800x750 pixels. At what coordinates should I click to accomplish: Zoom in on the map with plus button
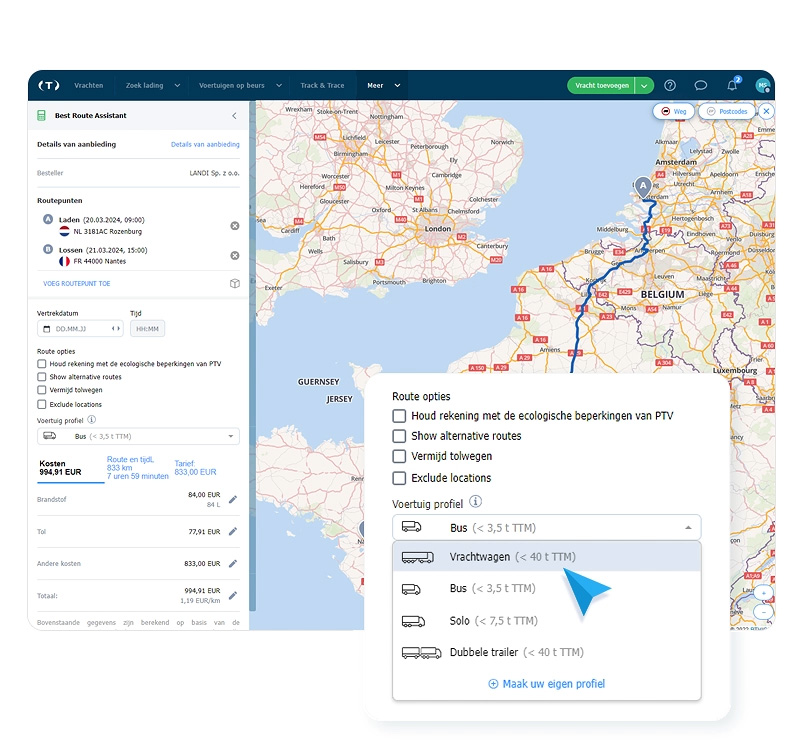click(x=764, y=593)
